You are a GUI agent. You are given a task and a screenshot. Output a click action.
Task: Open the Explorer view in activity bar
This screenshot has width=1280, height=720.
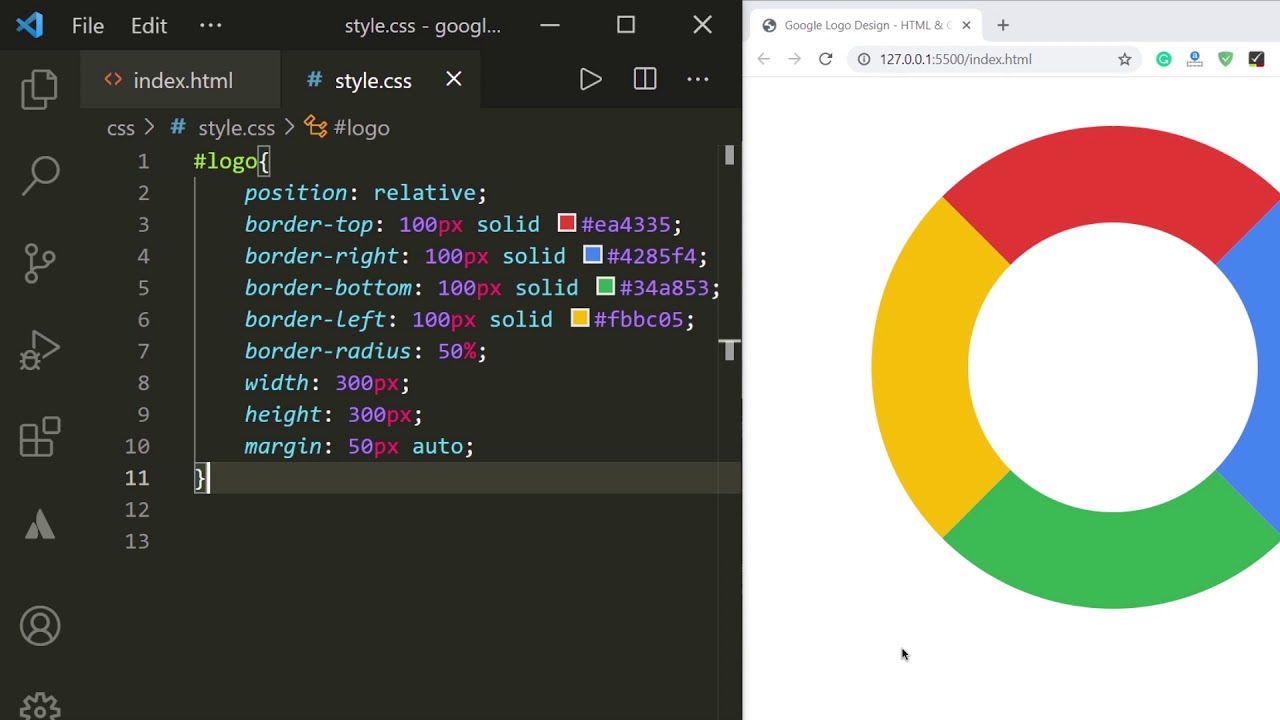(40, 89)
